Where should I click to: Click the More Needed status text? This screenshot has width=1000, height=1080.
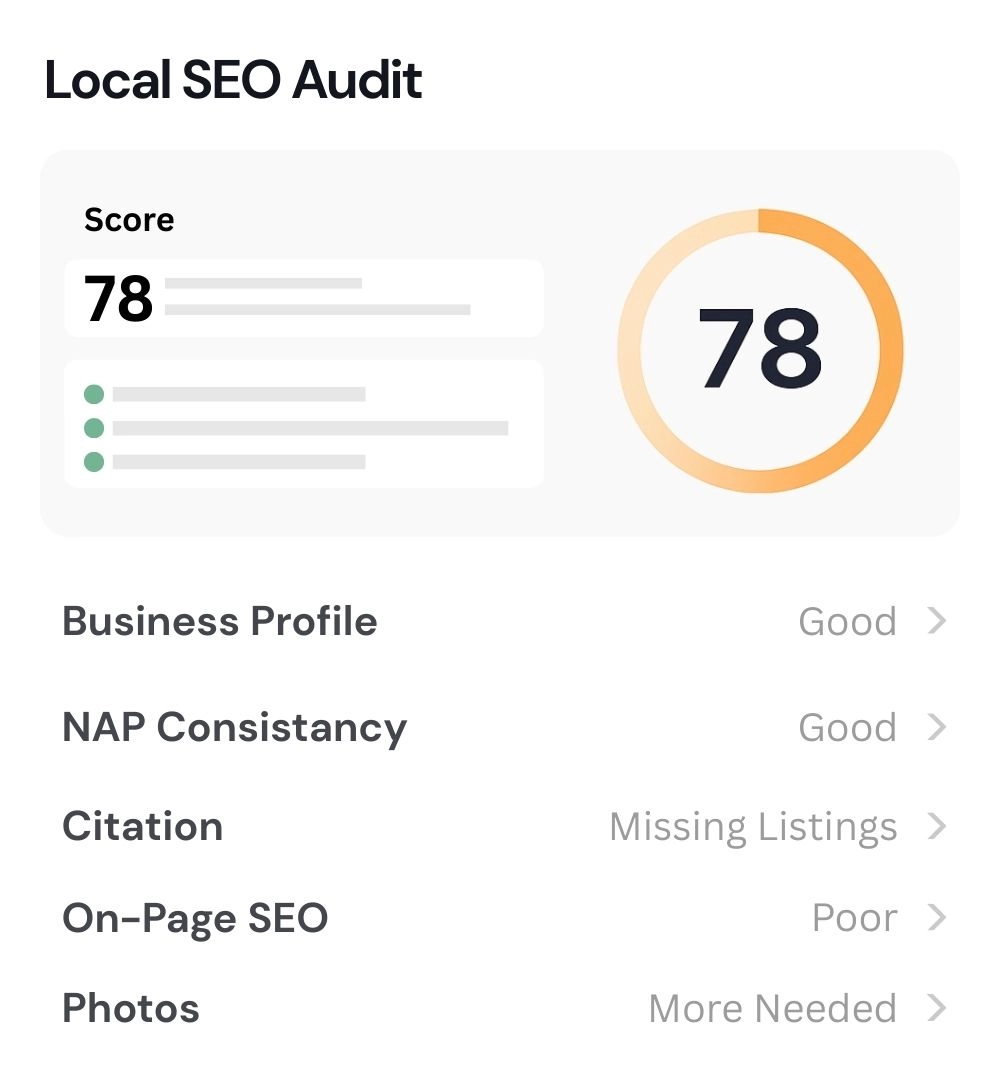pyautogui.click(x=772, y=1008)
